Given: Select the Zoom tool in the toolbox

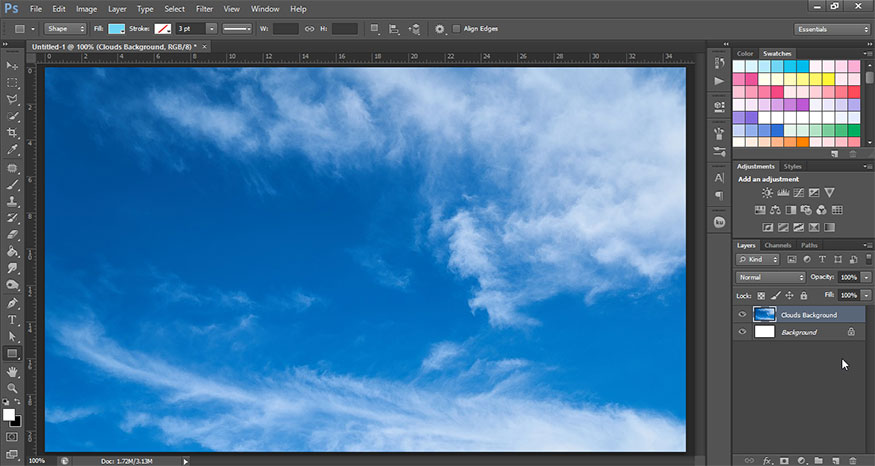Looking at the screenshot, I should click(13, 388).
